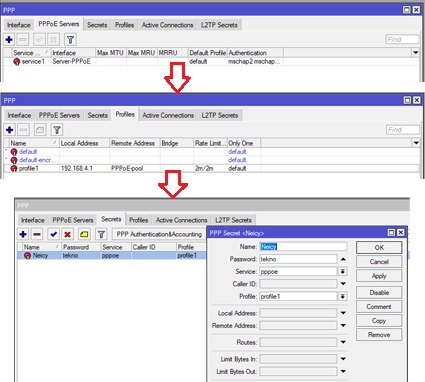This screenshot has height=382, width=425.
Task: Click Cancel in PPP Secret dialog
Action: (x=379, y=262)
